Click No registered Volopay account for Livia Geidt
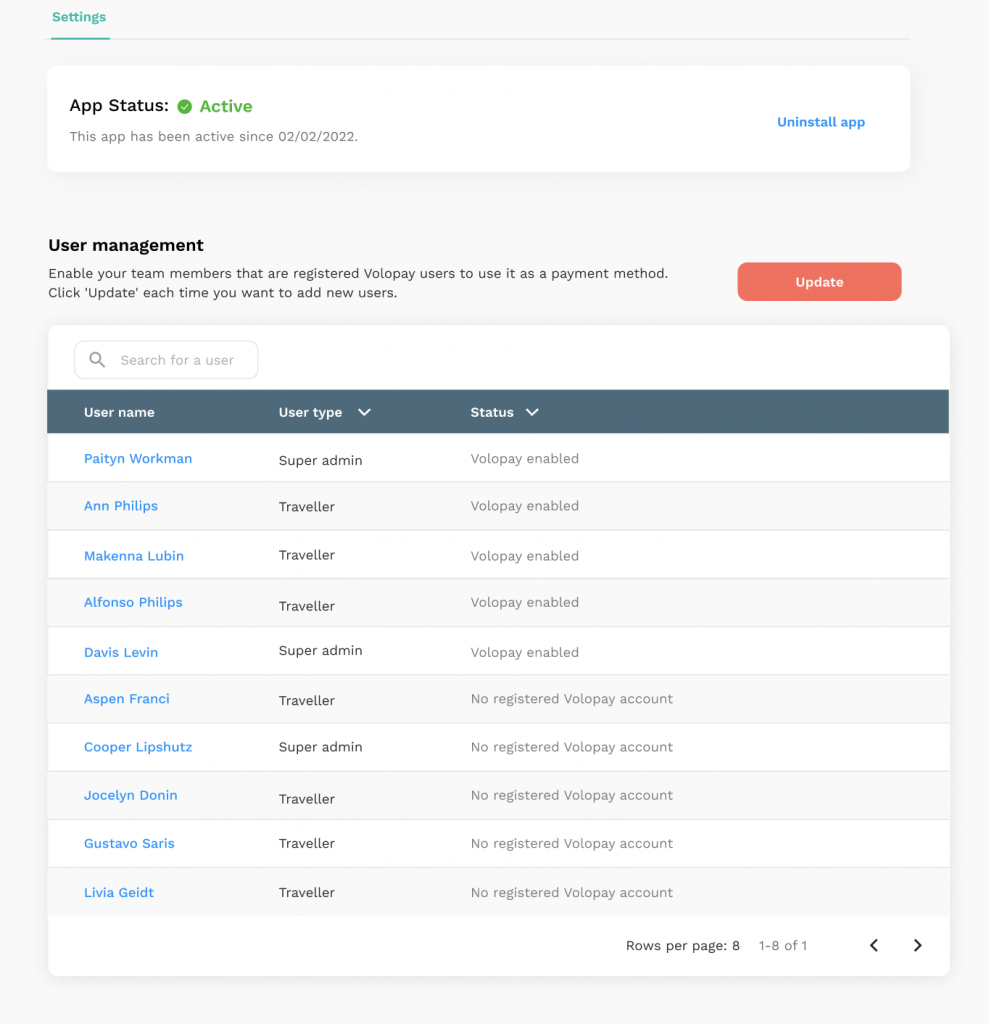989x1024 pixels. [572, 893]
